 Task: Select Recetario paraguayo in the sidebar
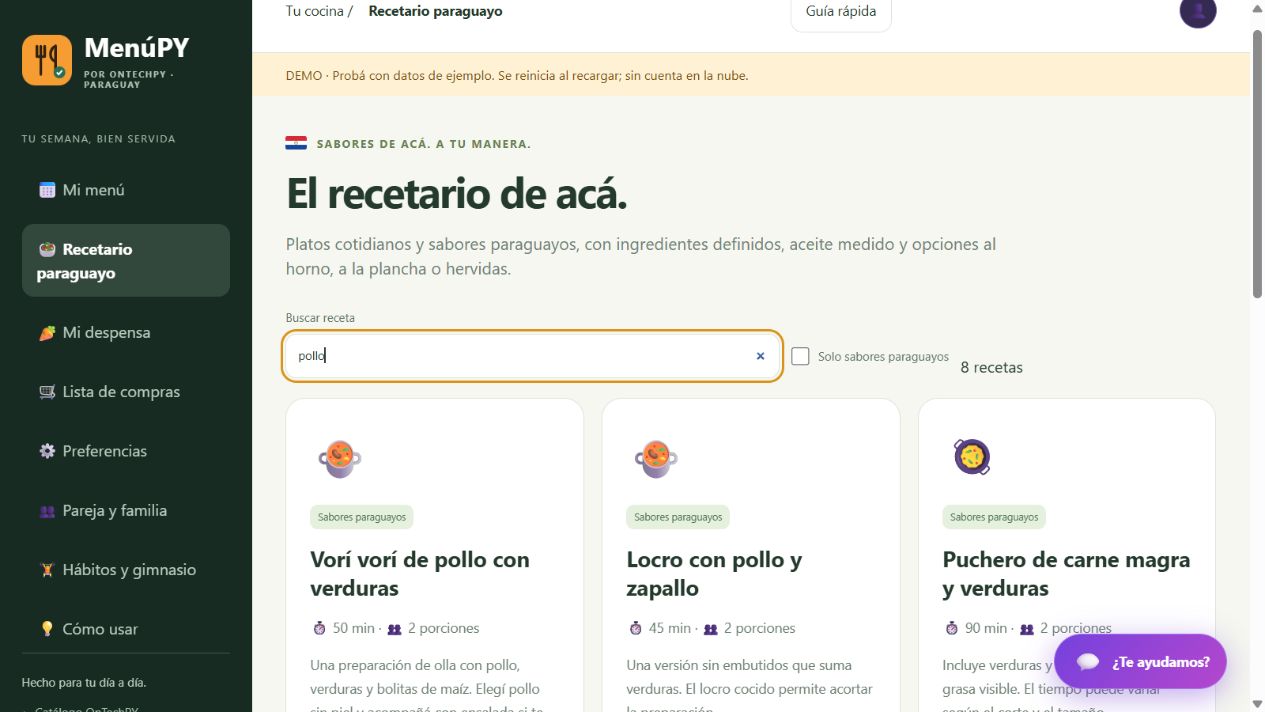(126, 261)
